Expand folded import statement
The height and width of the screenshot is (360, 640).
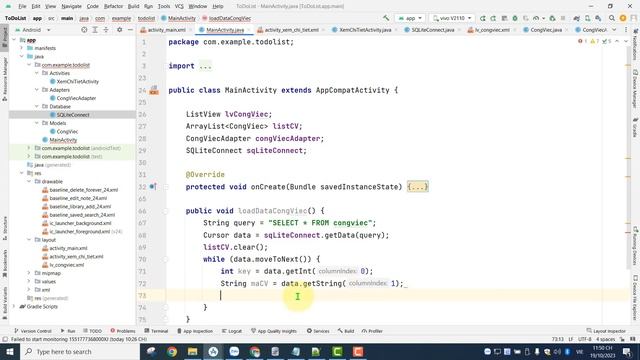point(205,66)
